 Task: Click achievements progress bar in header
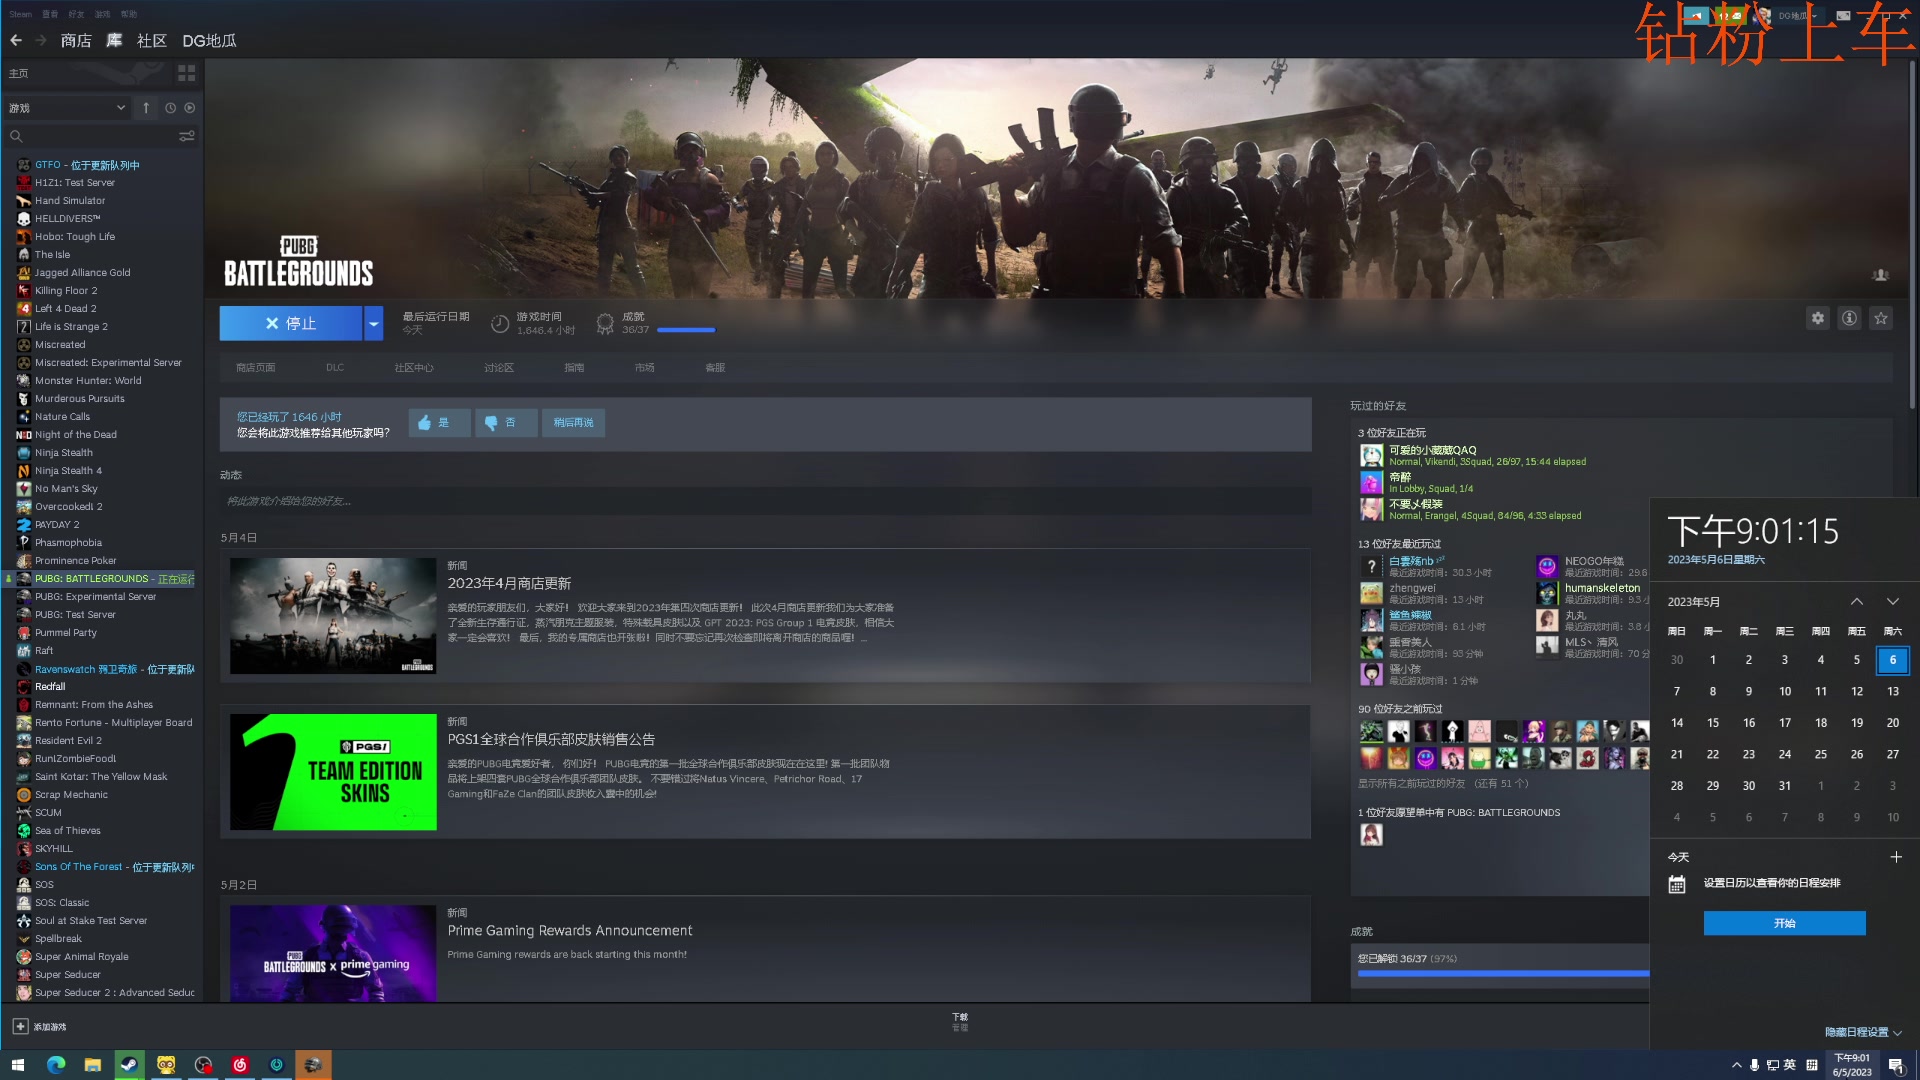click(686, 330)
